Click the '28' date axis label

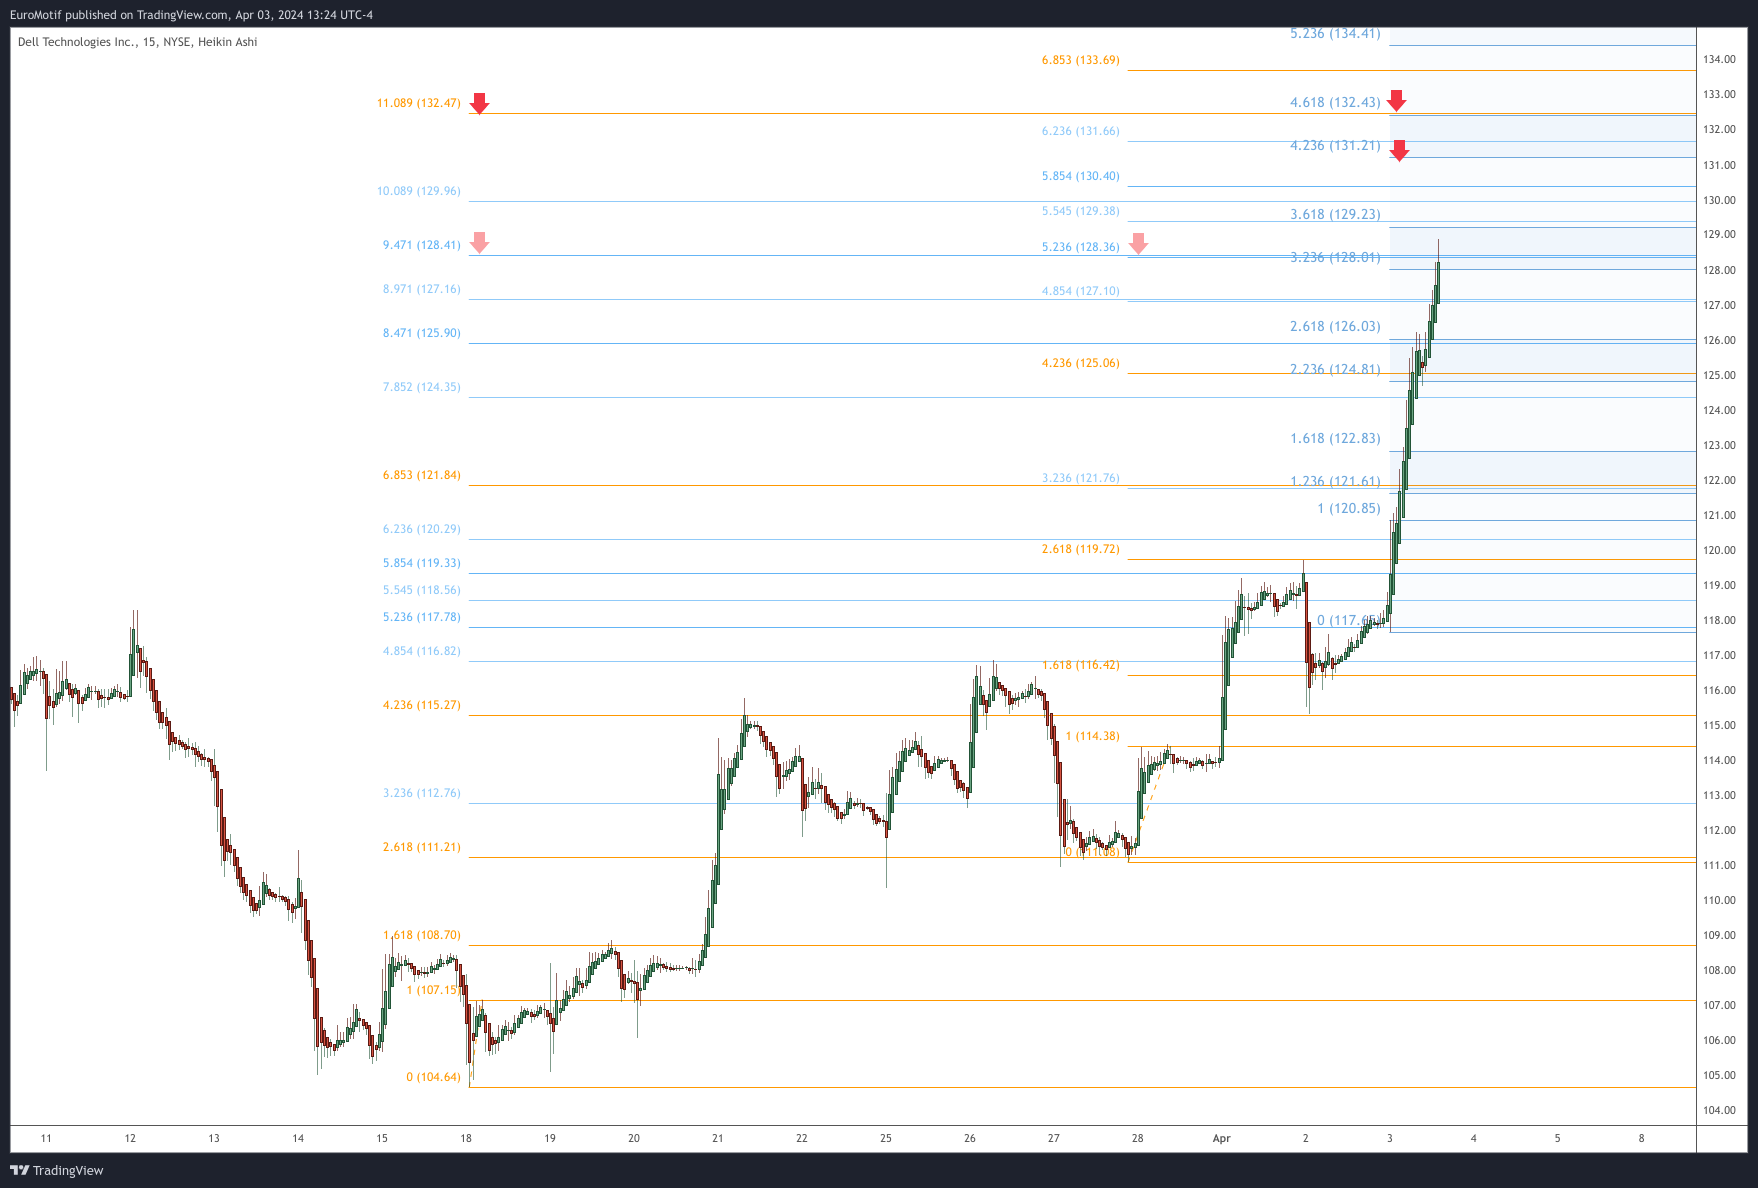(x=1138, y=1138)
